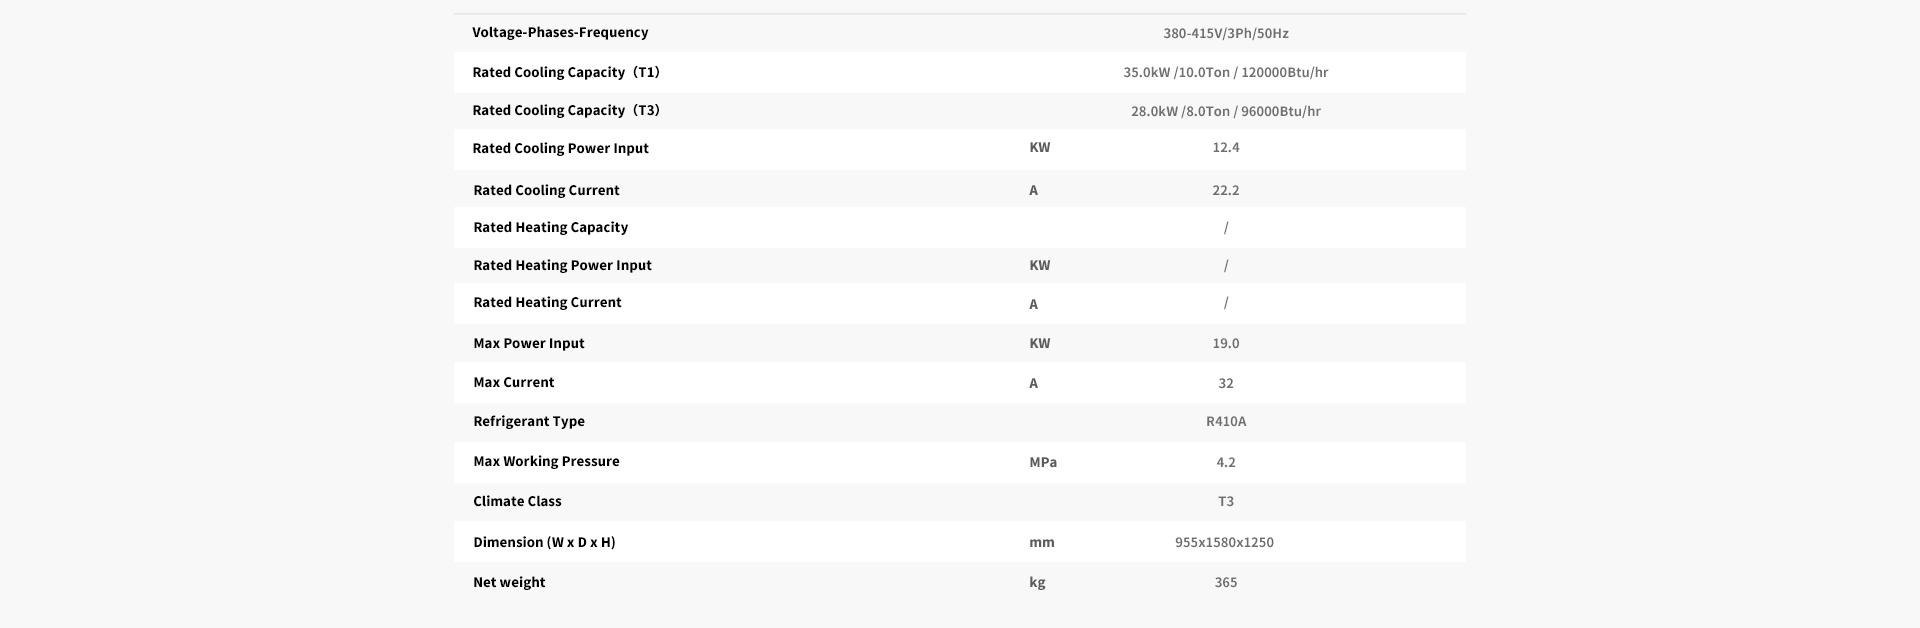Select the T3 Climate Class value
This screenshot has height=628, width=1920.
[x=1226, y=501]
